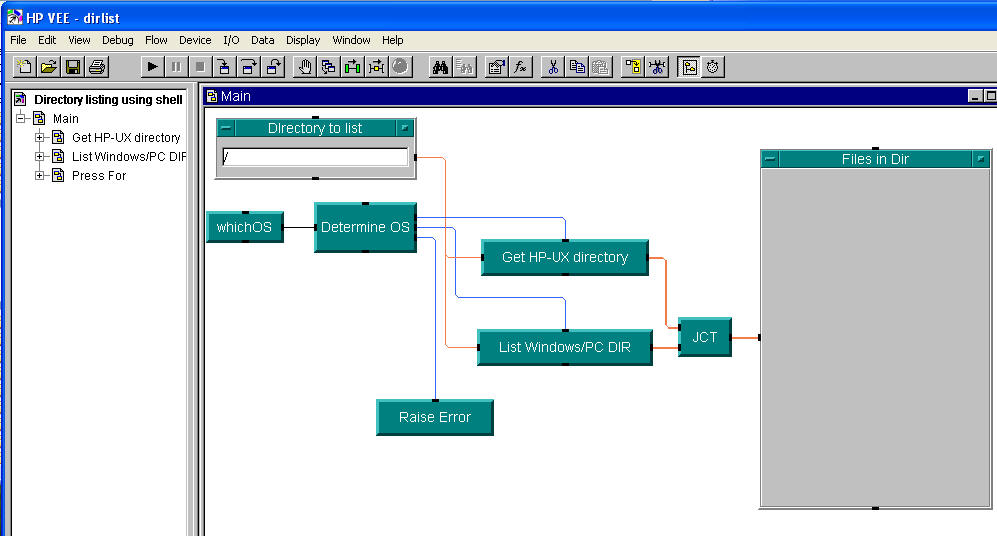Viewport: 997px width, 536px height.
Task: Click the Find binoculars icon
Action: 440,67
